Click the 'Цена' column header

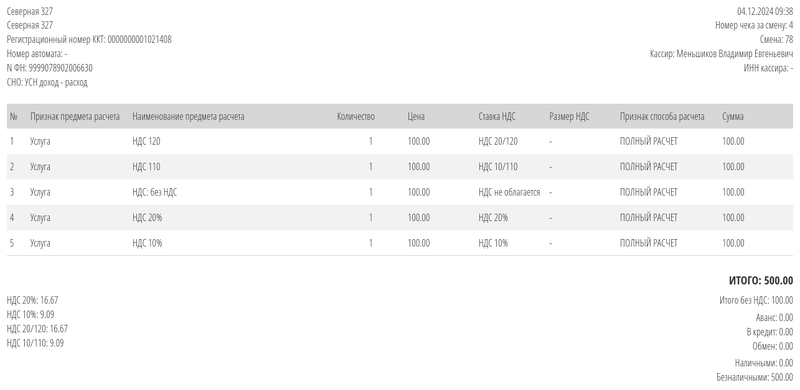(416, 116)
